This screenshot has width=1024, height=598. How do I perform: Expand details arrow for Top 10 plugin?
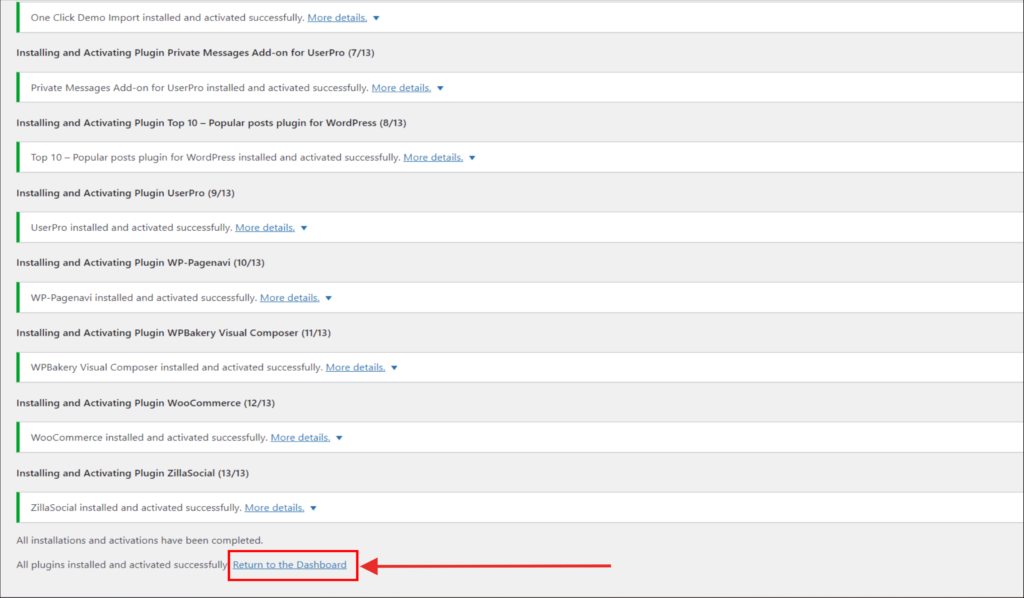472,158
